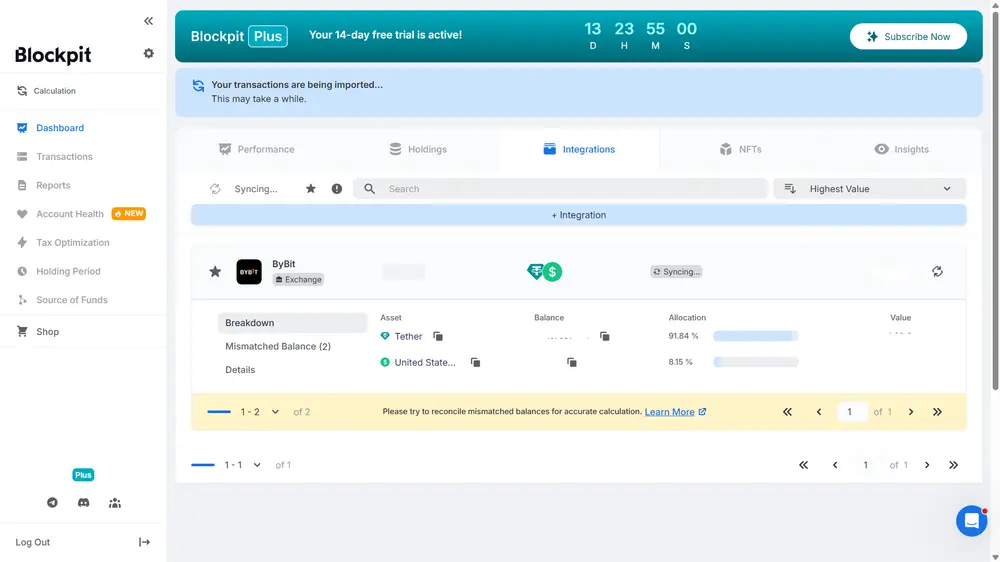Click the log out arrow icon
1000x562 pixels.
(144, 542)
